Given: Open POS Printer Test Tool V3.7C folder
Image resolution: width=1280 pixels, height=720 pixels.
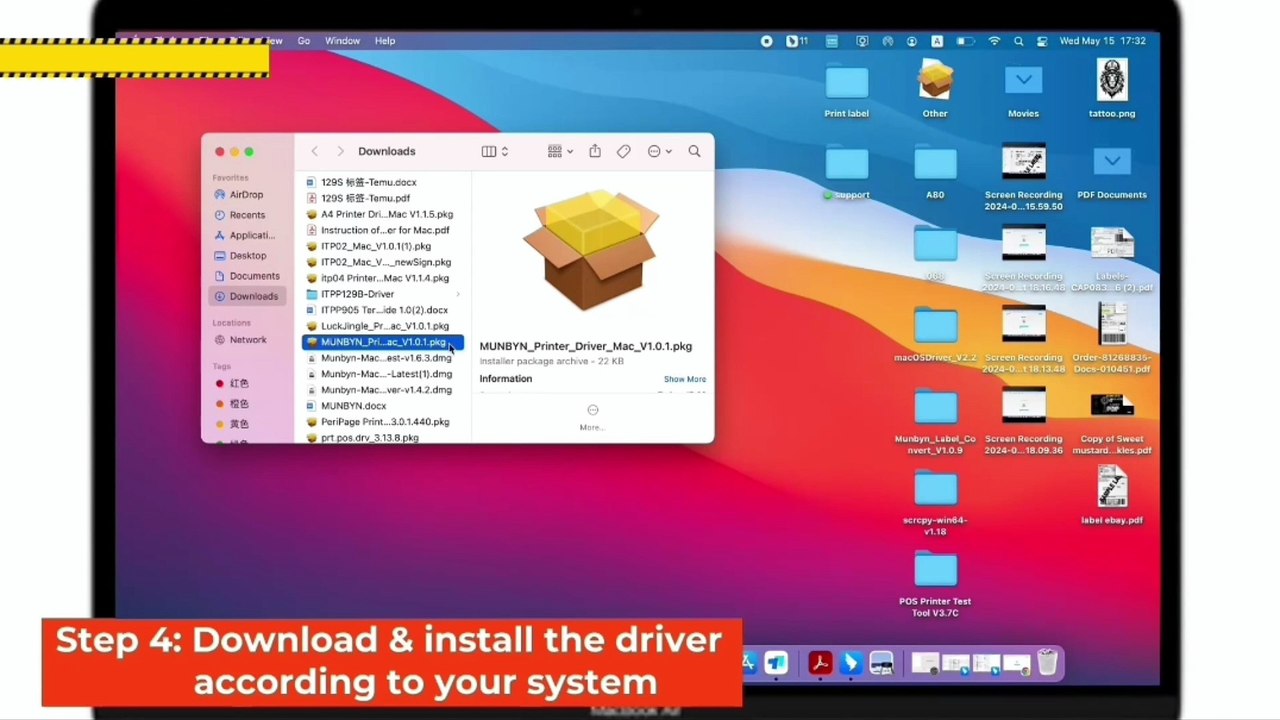Looking at the screenshot, I should point(935,585).
